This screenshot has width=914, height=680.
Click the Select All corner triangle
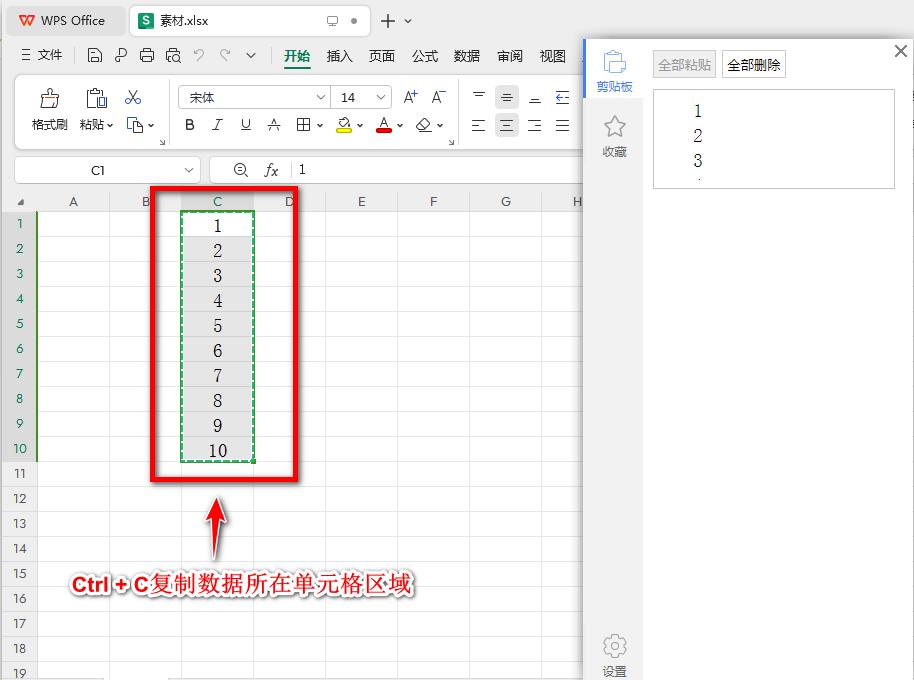[20, 202]
